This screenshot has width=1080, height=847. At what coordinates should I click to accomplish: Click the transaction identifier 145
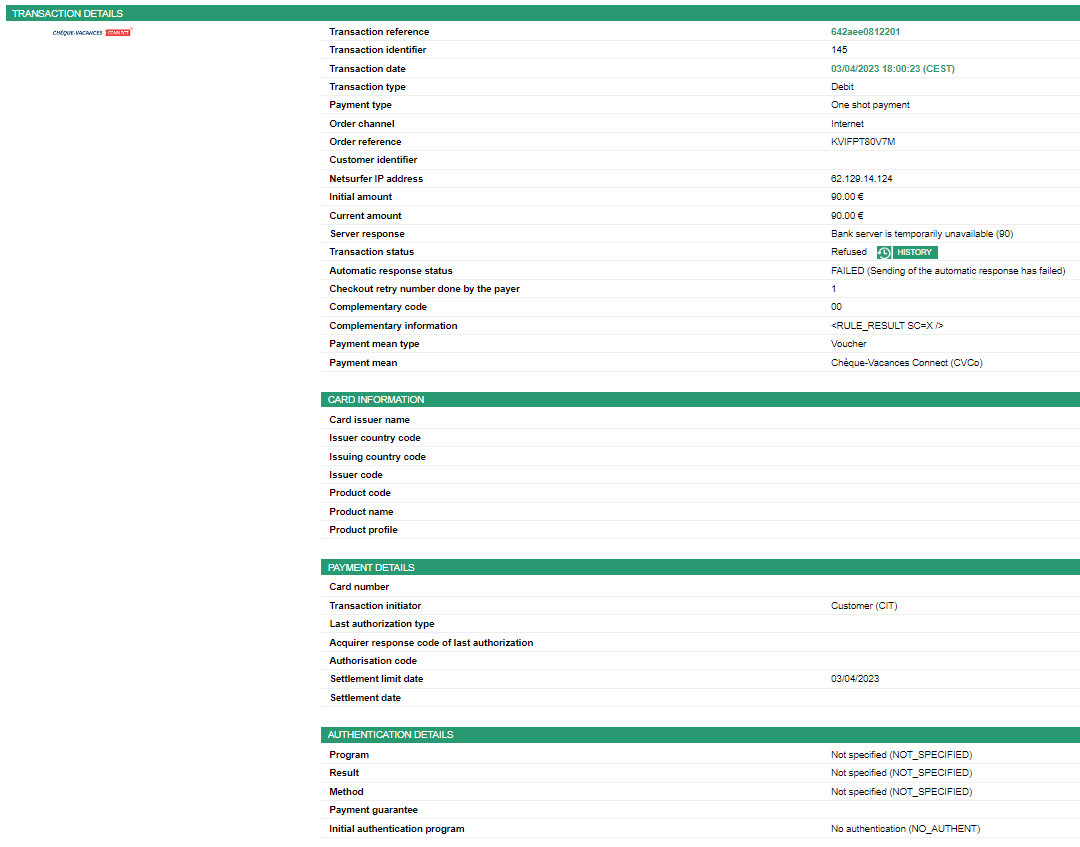pyautogui.click(x=839, y=50)
